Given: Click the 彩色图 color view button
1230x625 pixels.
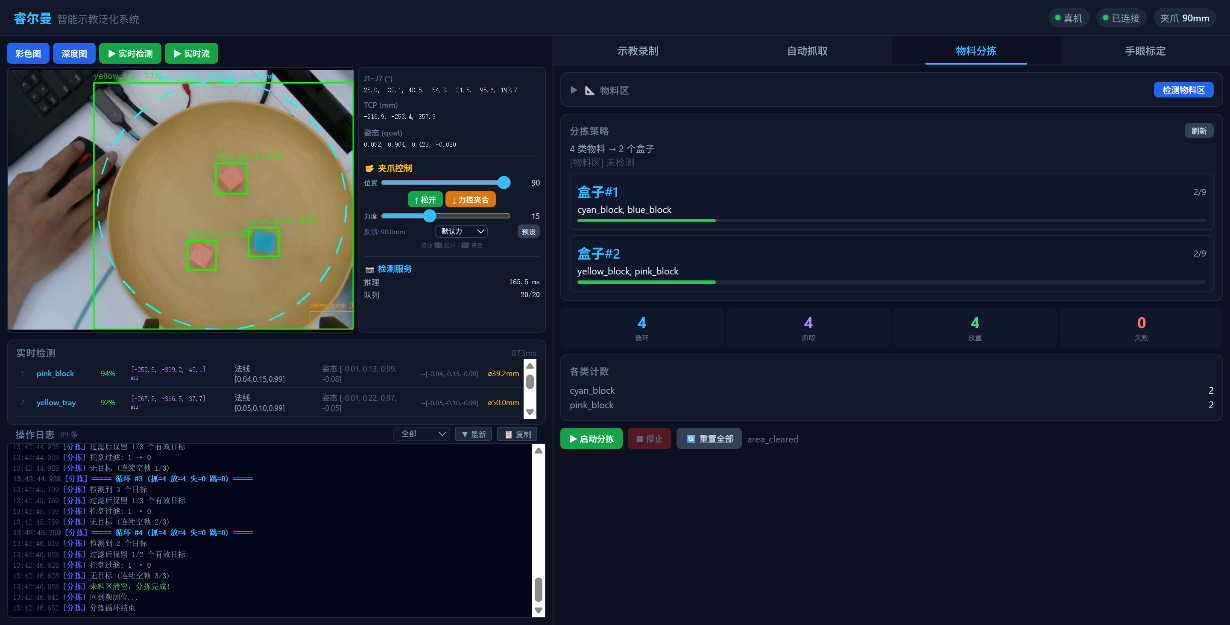Looking at the screenshot, I should click(27, 54).
